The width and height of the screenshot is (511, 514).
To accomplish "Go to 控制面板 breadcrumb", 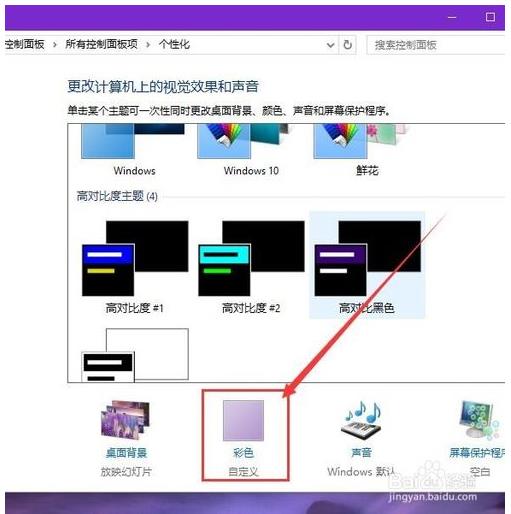I will point(25,44).
